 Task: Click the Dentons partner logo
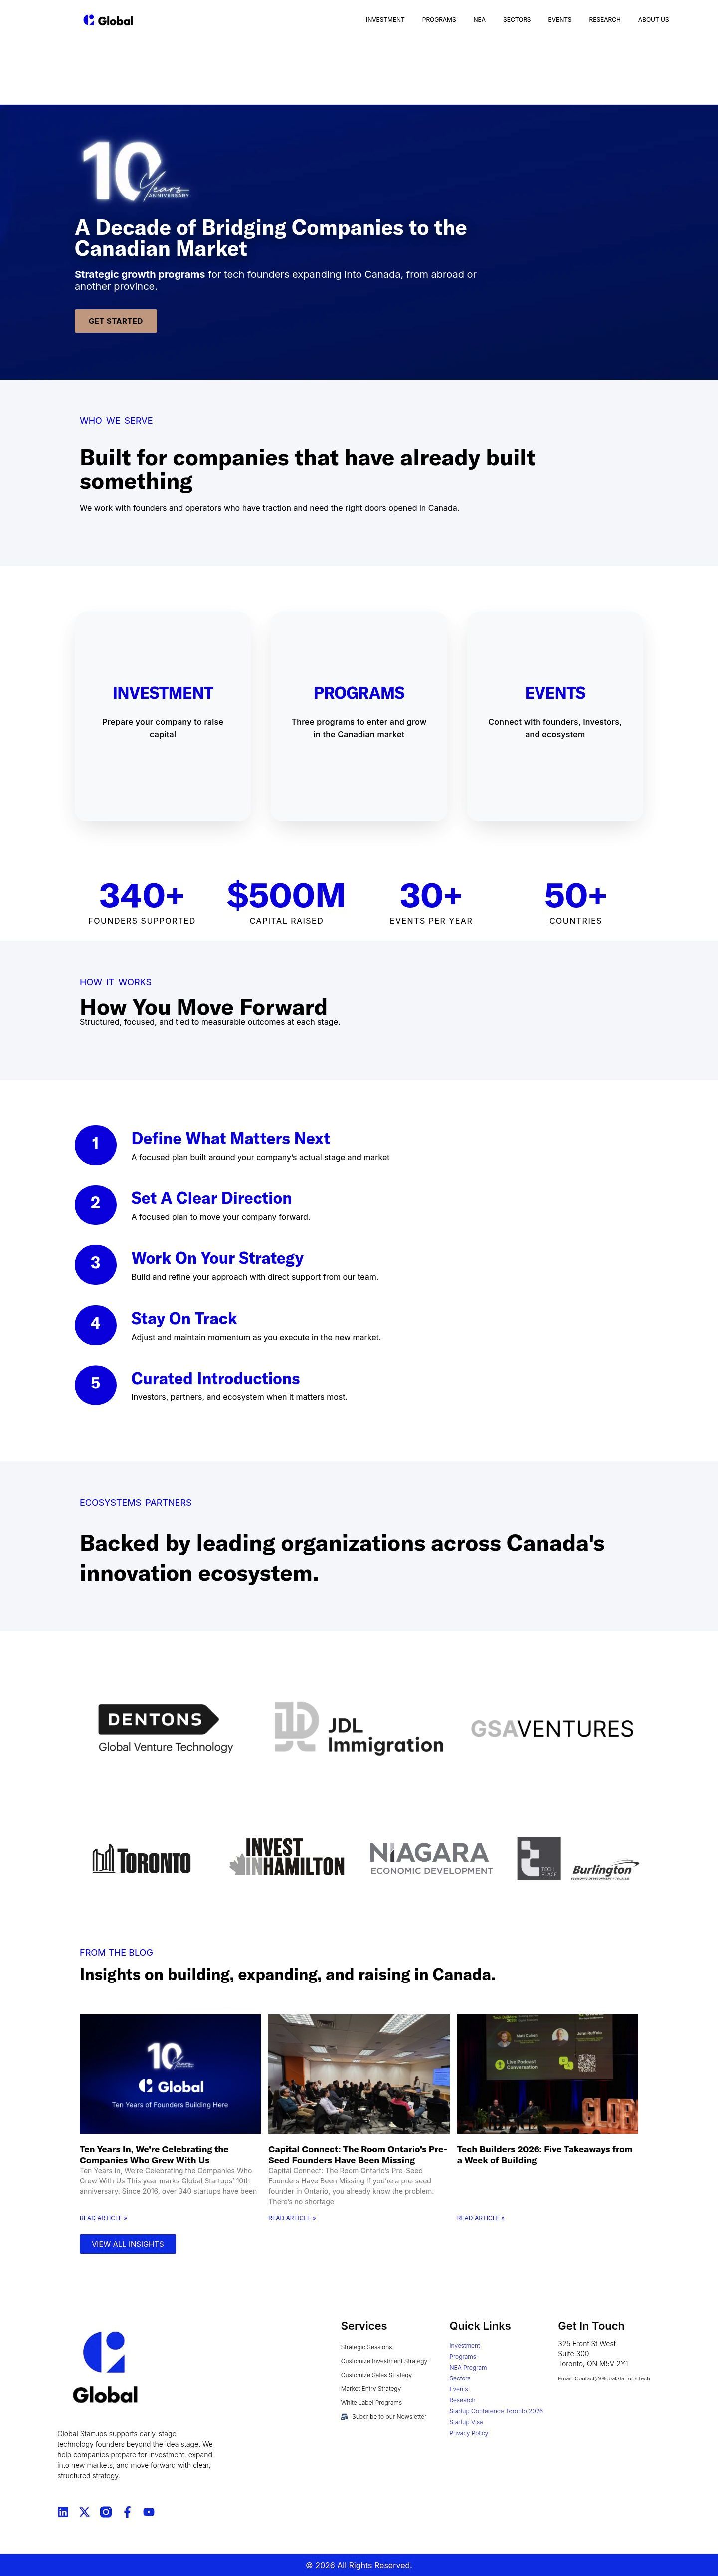166,1728
